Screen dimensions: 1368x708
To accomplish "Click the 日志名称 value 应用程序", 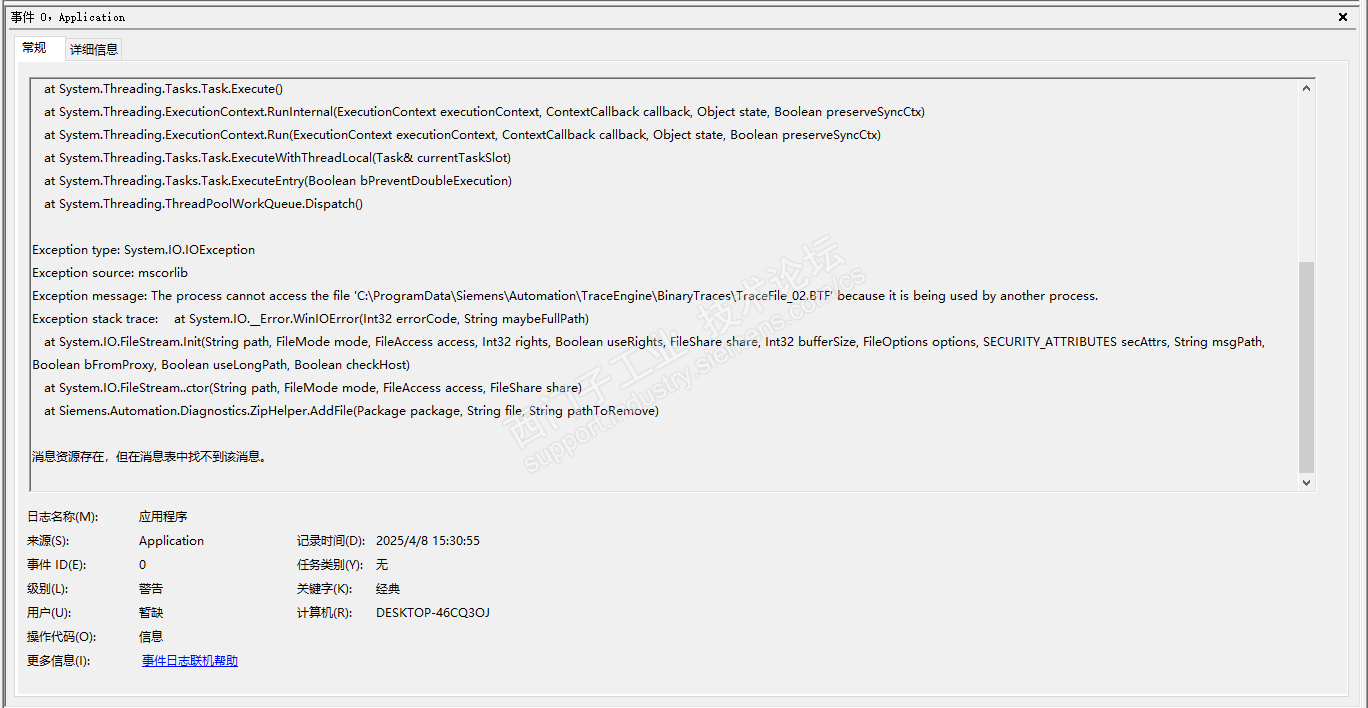I will (x=163, y=517).
